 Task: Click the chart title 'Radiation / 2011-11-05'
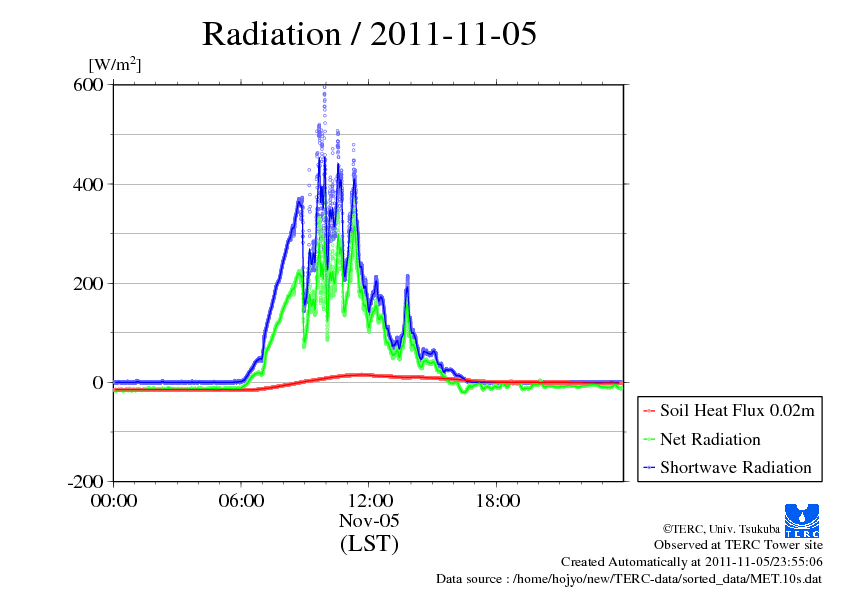click(x=369, y=34)
